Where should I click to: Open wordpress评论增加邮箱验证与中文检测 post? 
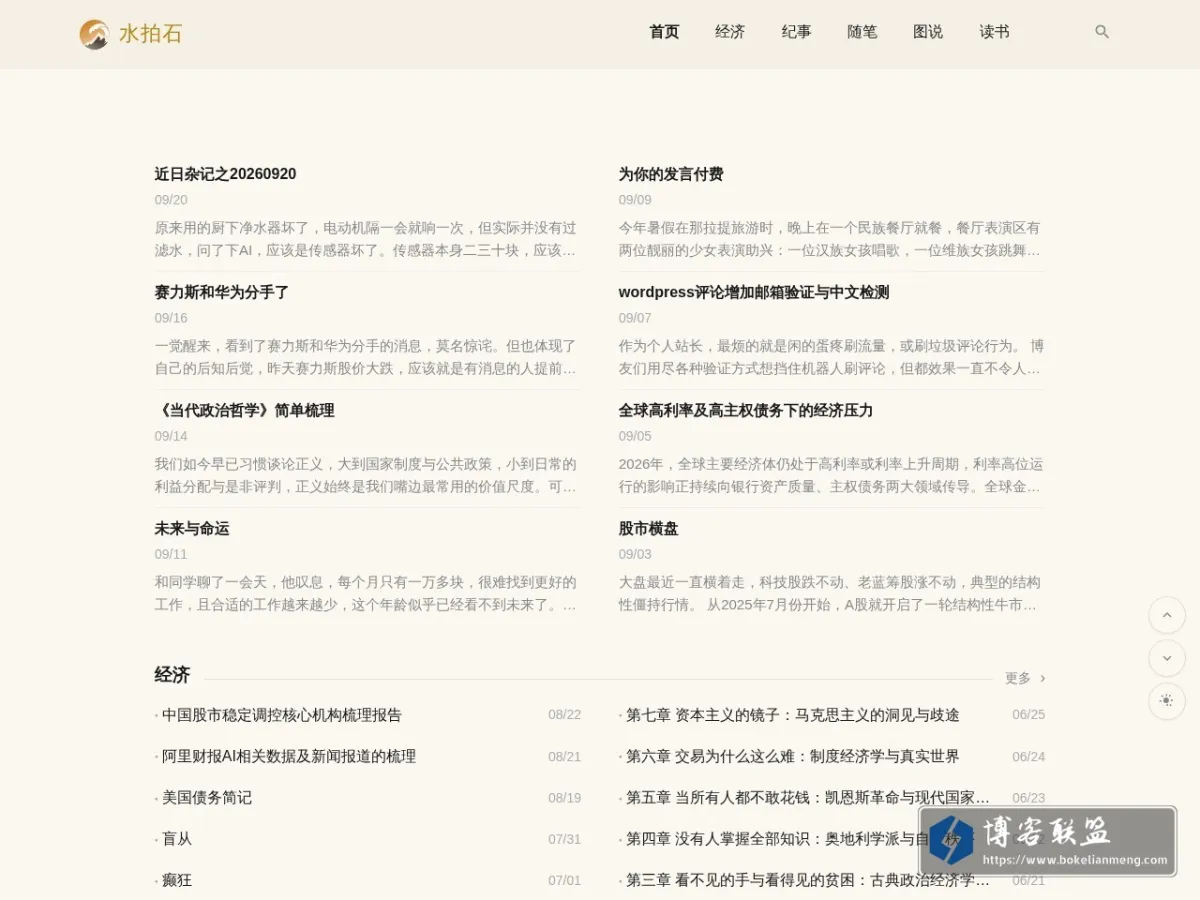754,292
